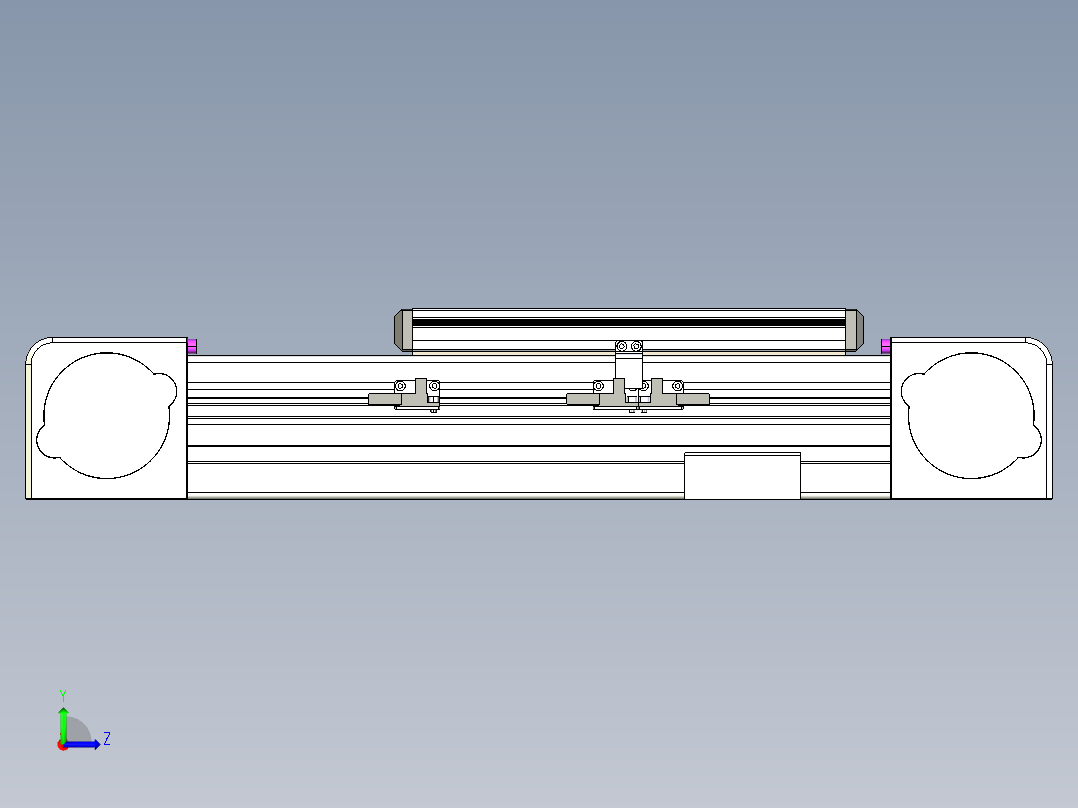This screenshot has width=1078, height=808.
Task: Click the green Y axis arrow of the triad
Action: coord(63,723)
